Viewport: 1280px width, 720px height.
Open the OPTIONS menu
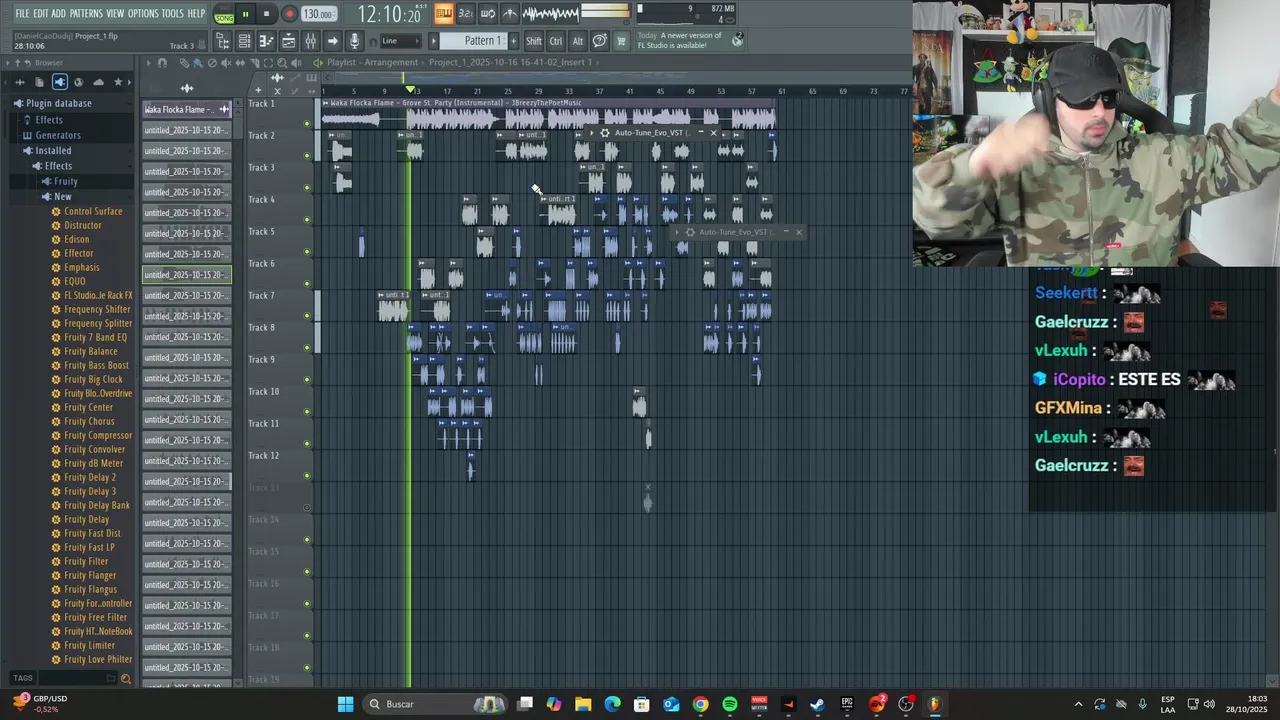143,14
